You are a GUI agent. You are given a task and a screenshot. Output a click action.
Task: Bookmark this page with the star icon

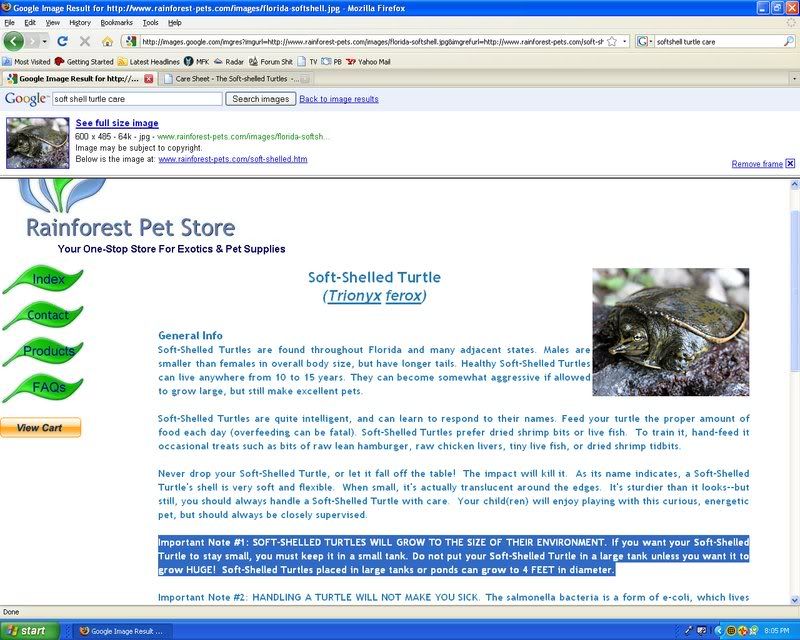click(x=611, y=41)
